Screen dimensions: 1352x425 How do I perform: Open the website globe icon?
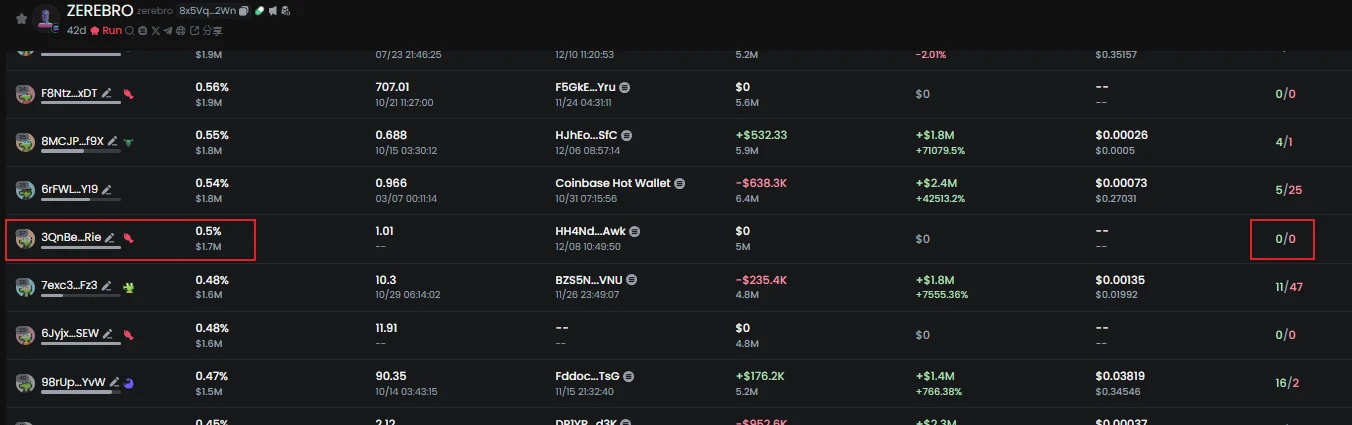click(x=180, y=31)
